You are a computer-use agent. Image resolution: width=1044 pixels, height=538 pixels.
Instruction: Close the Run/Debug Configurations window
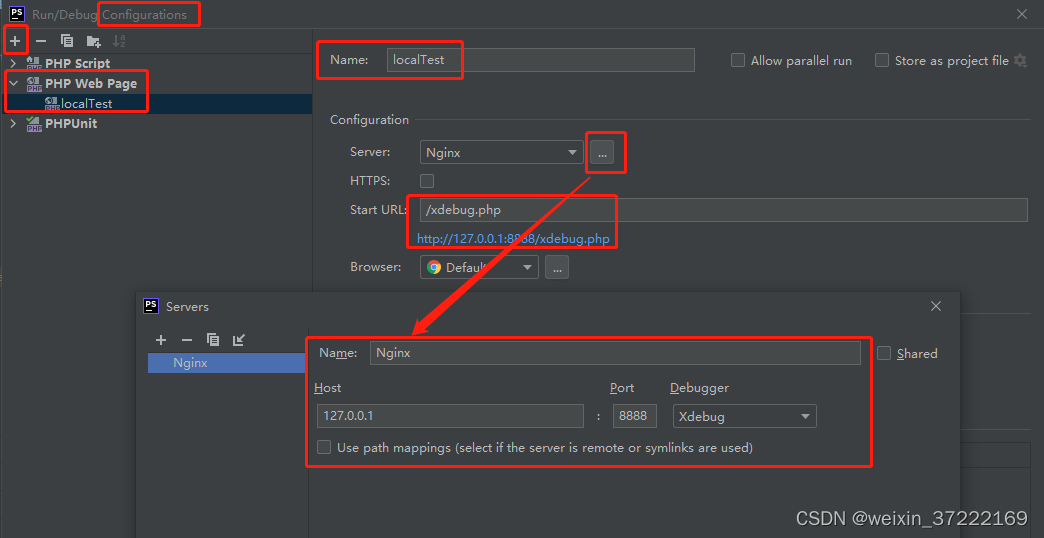[x=1021, y=14]
